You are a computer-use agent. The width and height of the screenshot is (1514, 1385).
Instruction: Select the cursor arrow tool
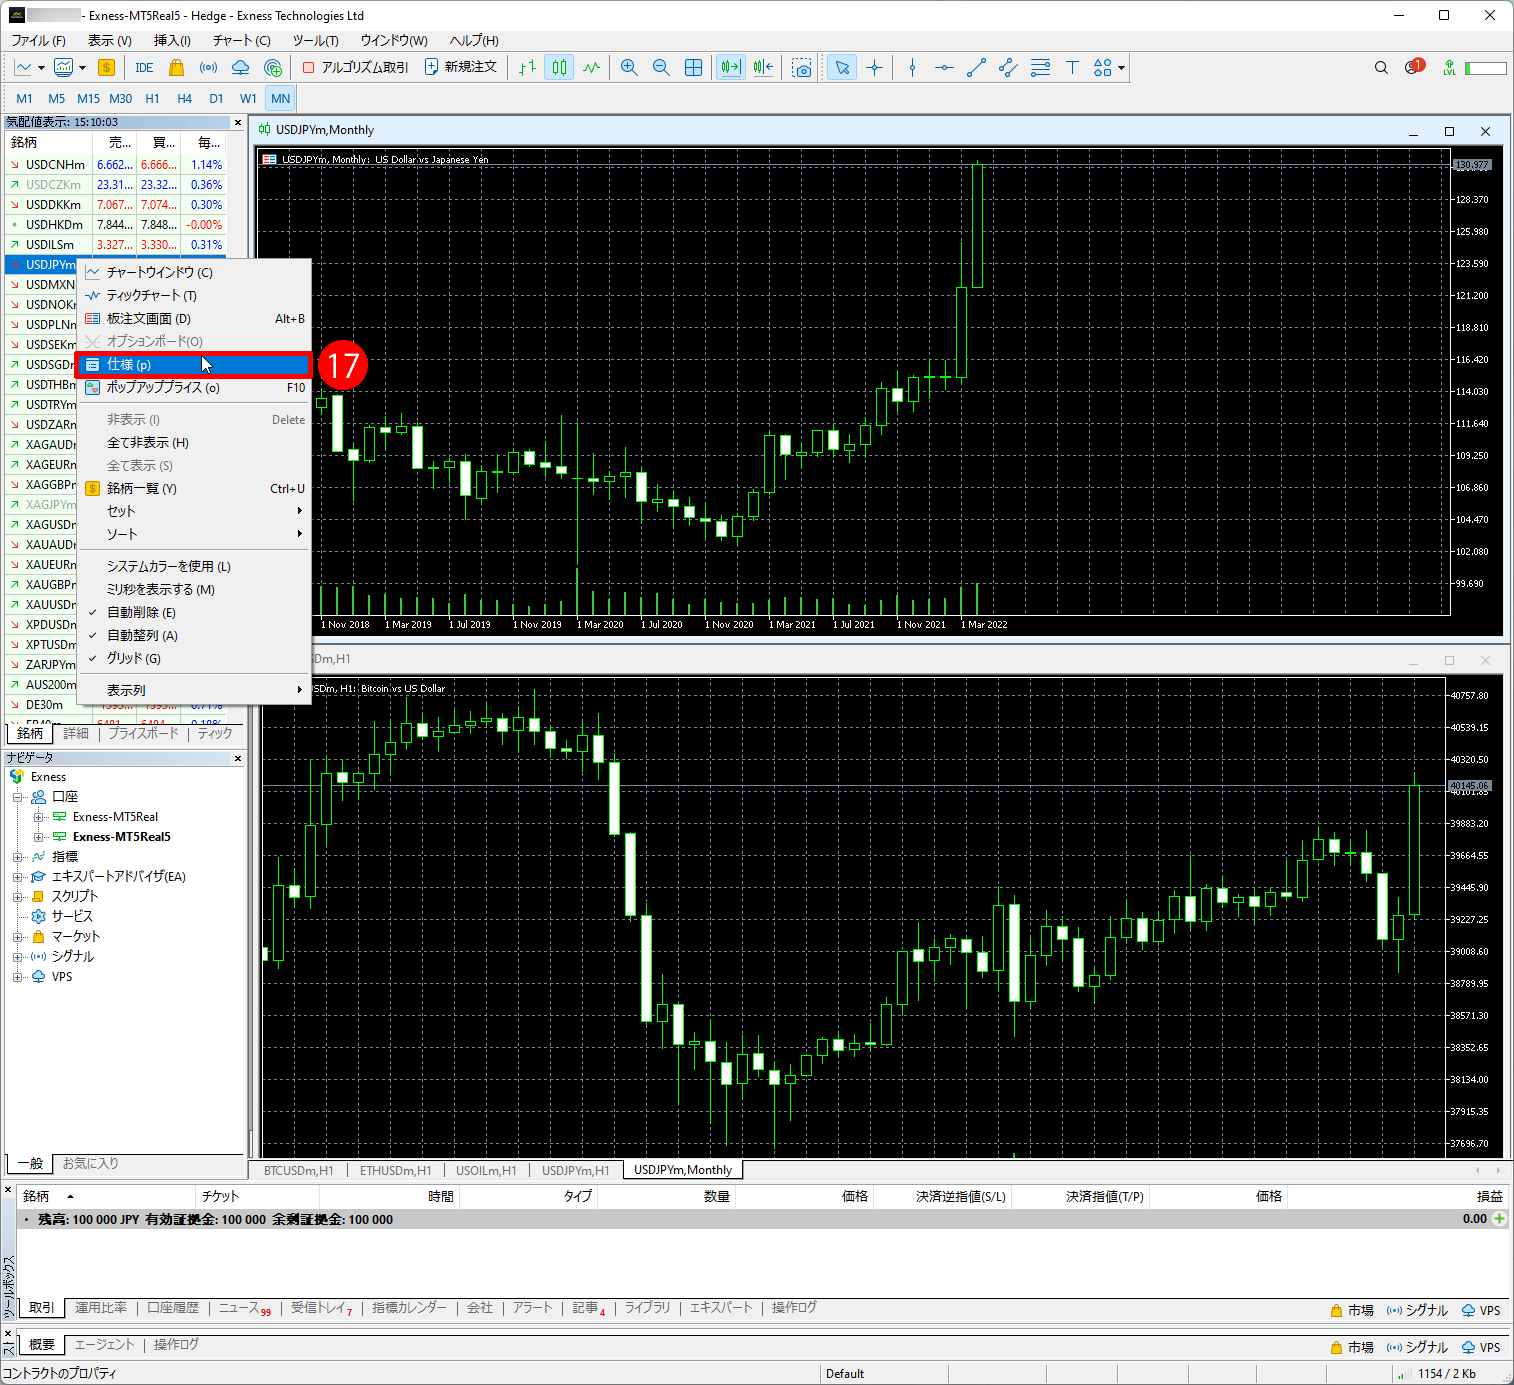pyautogui.click(x=842, y=68)
